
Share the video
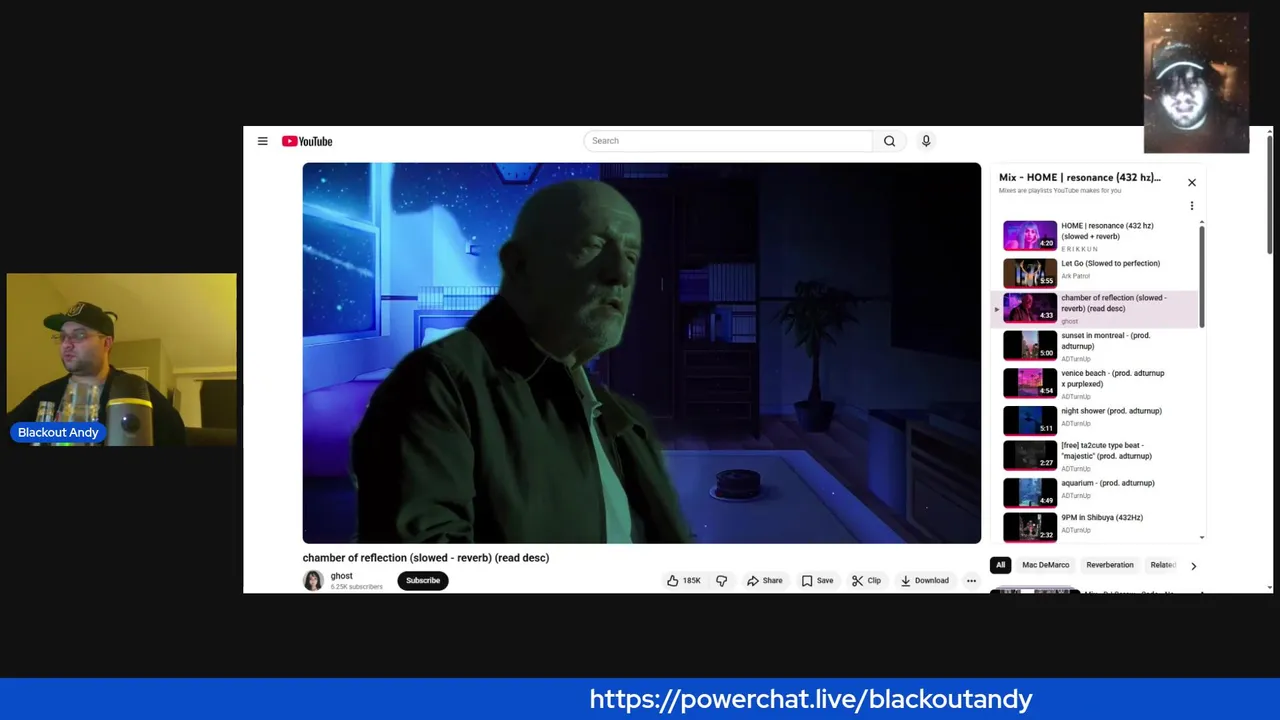click(x=765, y=580)
